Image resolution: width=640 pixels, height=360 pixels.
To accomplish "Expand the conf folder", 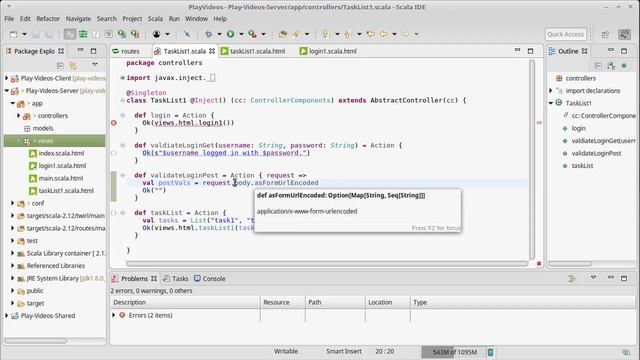I will (x=13, y=203).
